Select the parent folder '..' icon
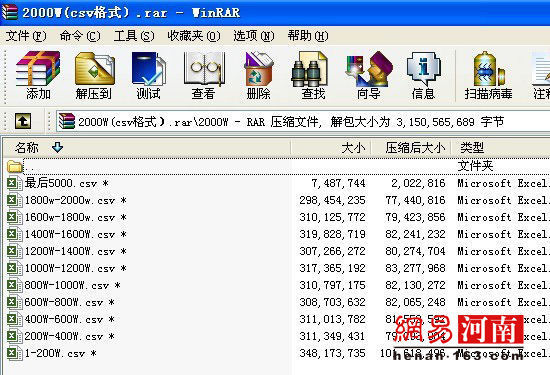Screen dimensions: 550x375 pos(14,166)
